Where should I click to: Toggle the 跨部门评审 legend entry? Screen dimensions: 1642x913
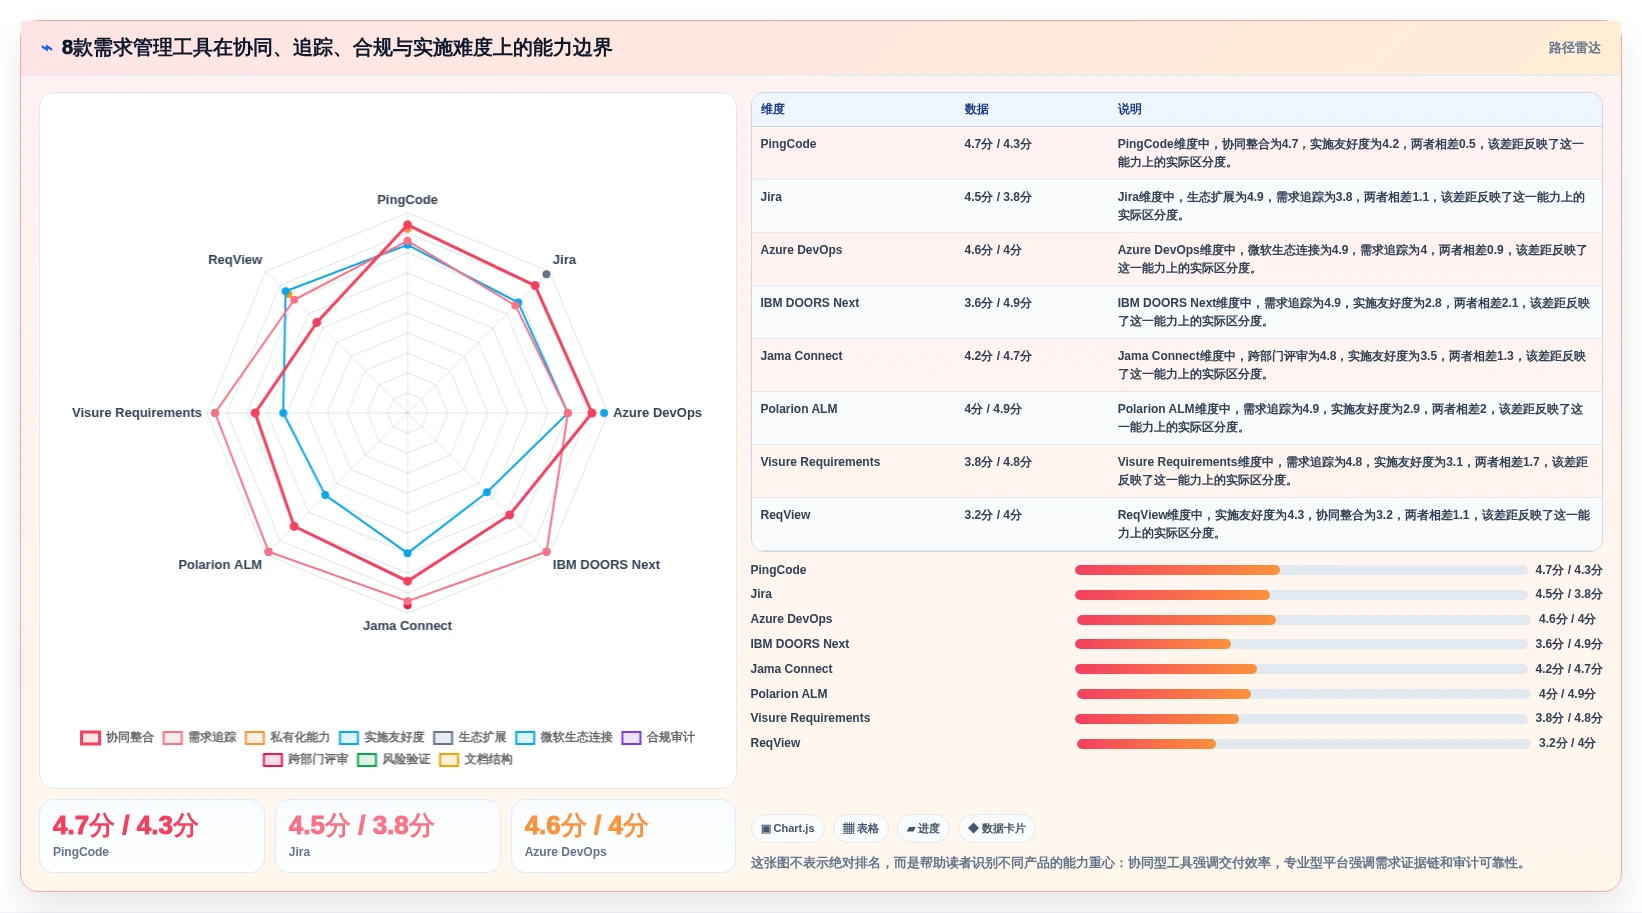[305, 759]
